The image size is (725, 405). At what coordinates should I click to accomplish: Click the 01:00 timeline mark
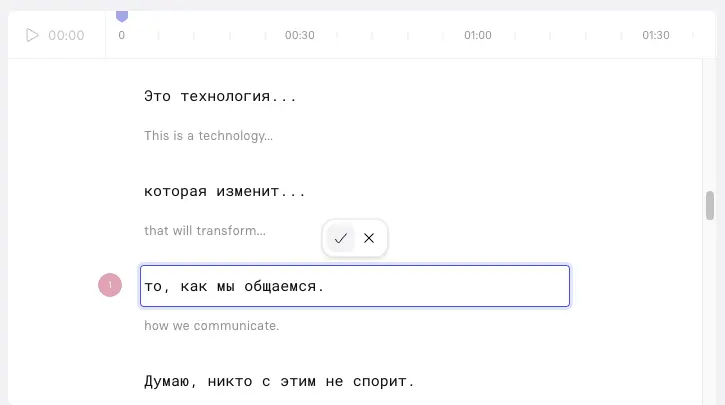tap(478, 35)
